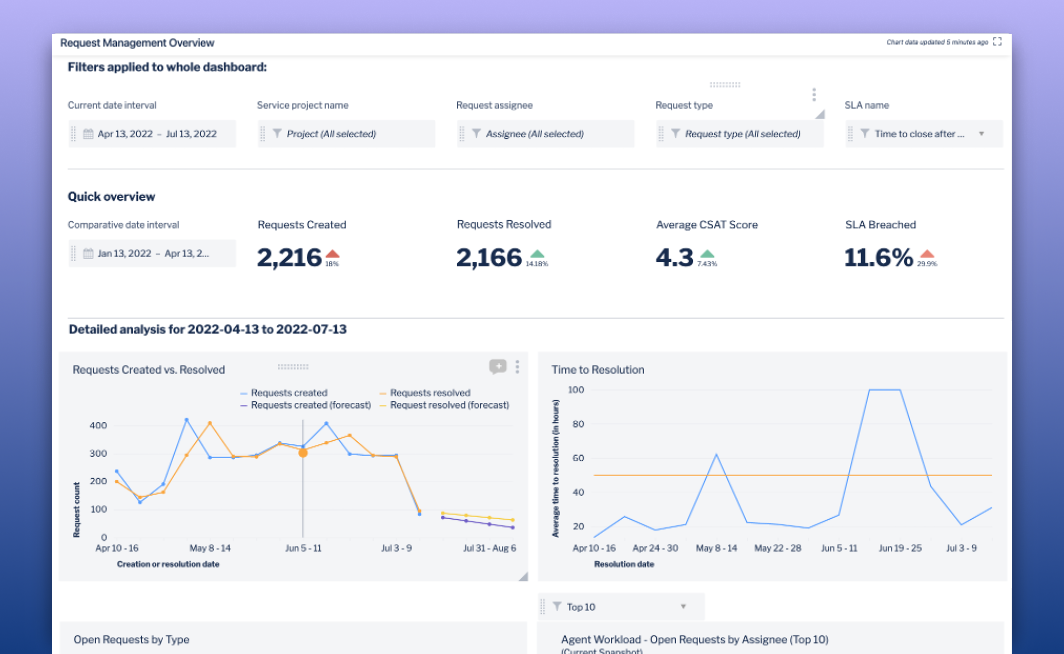1064x654 pixels.
Task: Click the red trend arrow beside SLA Breached
Action: point(927,254)
